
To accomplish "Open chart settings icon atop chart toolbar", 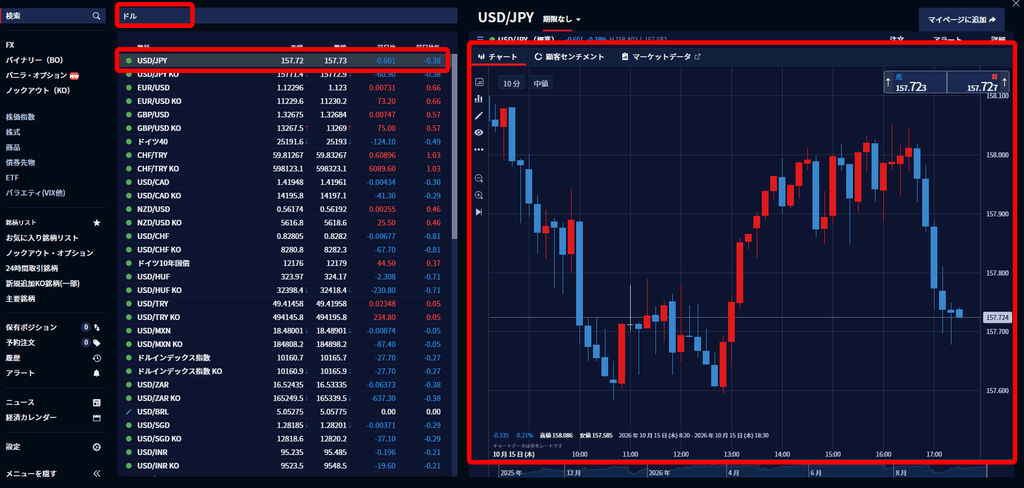I will click(479, 82).
